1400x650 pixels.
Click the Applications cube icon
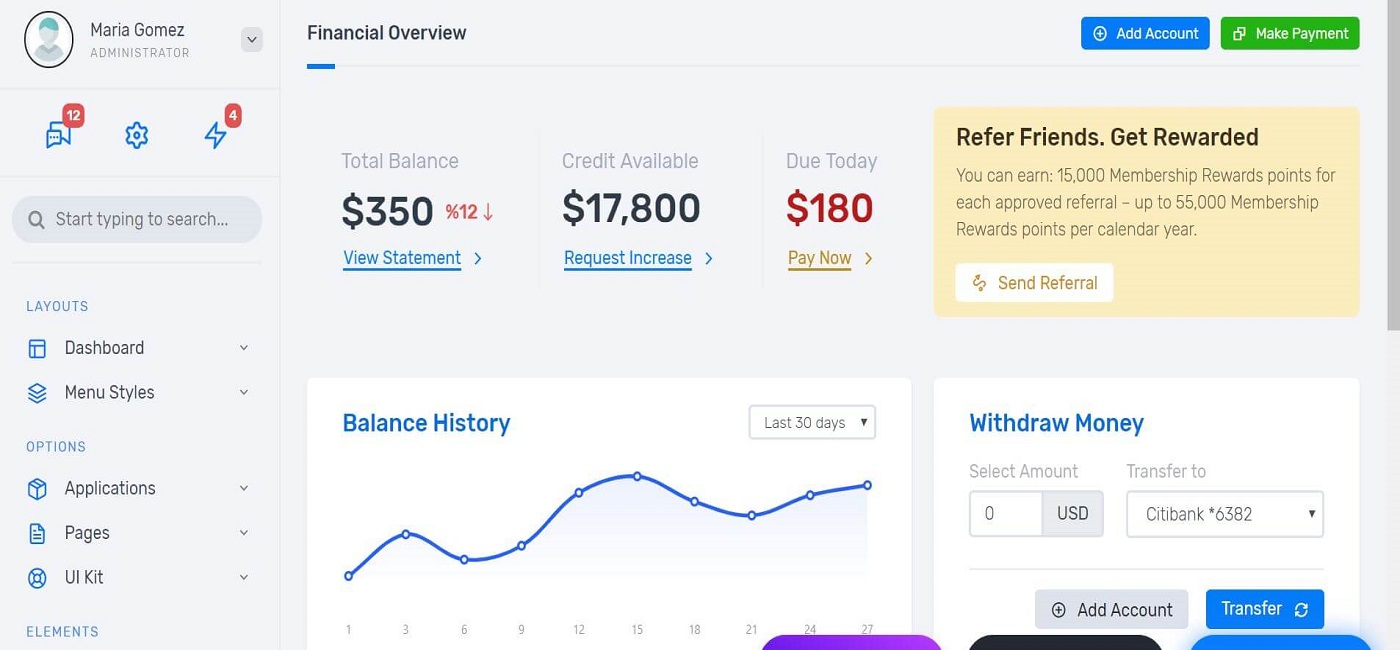38,489
